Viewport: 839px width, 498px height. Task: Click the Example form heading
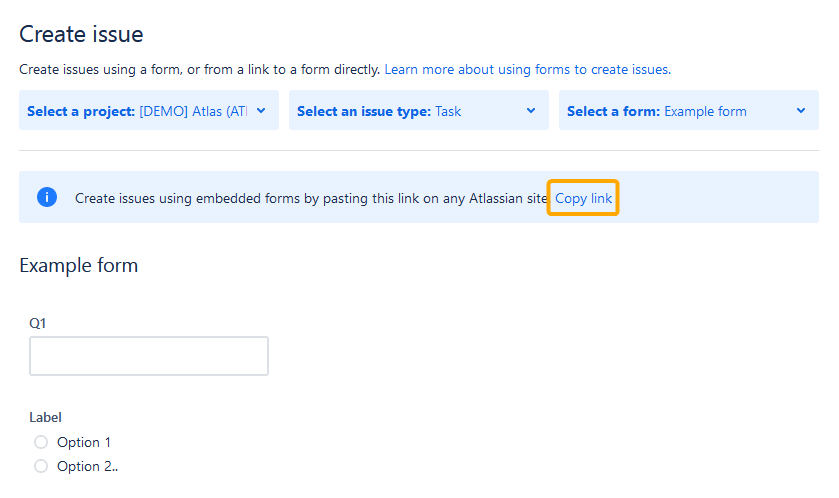(x=79, y=265)
